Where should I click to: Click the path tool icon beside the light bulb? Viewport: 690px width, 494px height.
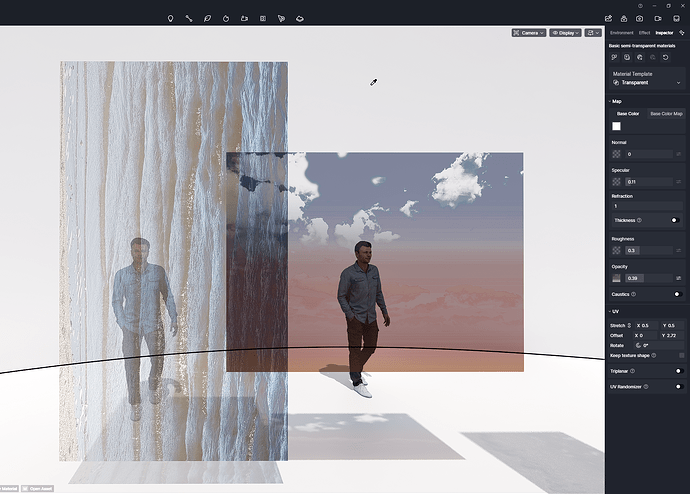tap(188, 18)
